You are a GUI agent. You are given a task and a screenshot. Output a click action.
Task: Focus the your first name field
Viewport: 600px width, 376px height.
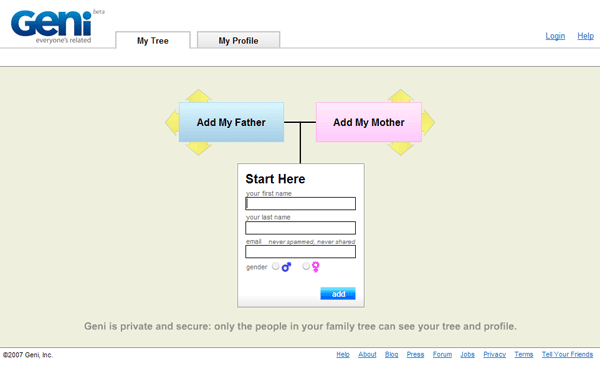[300, 203]
